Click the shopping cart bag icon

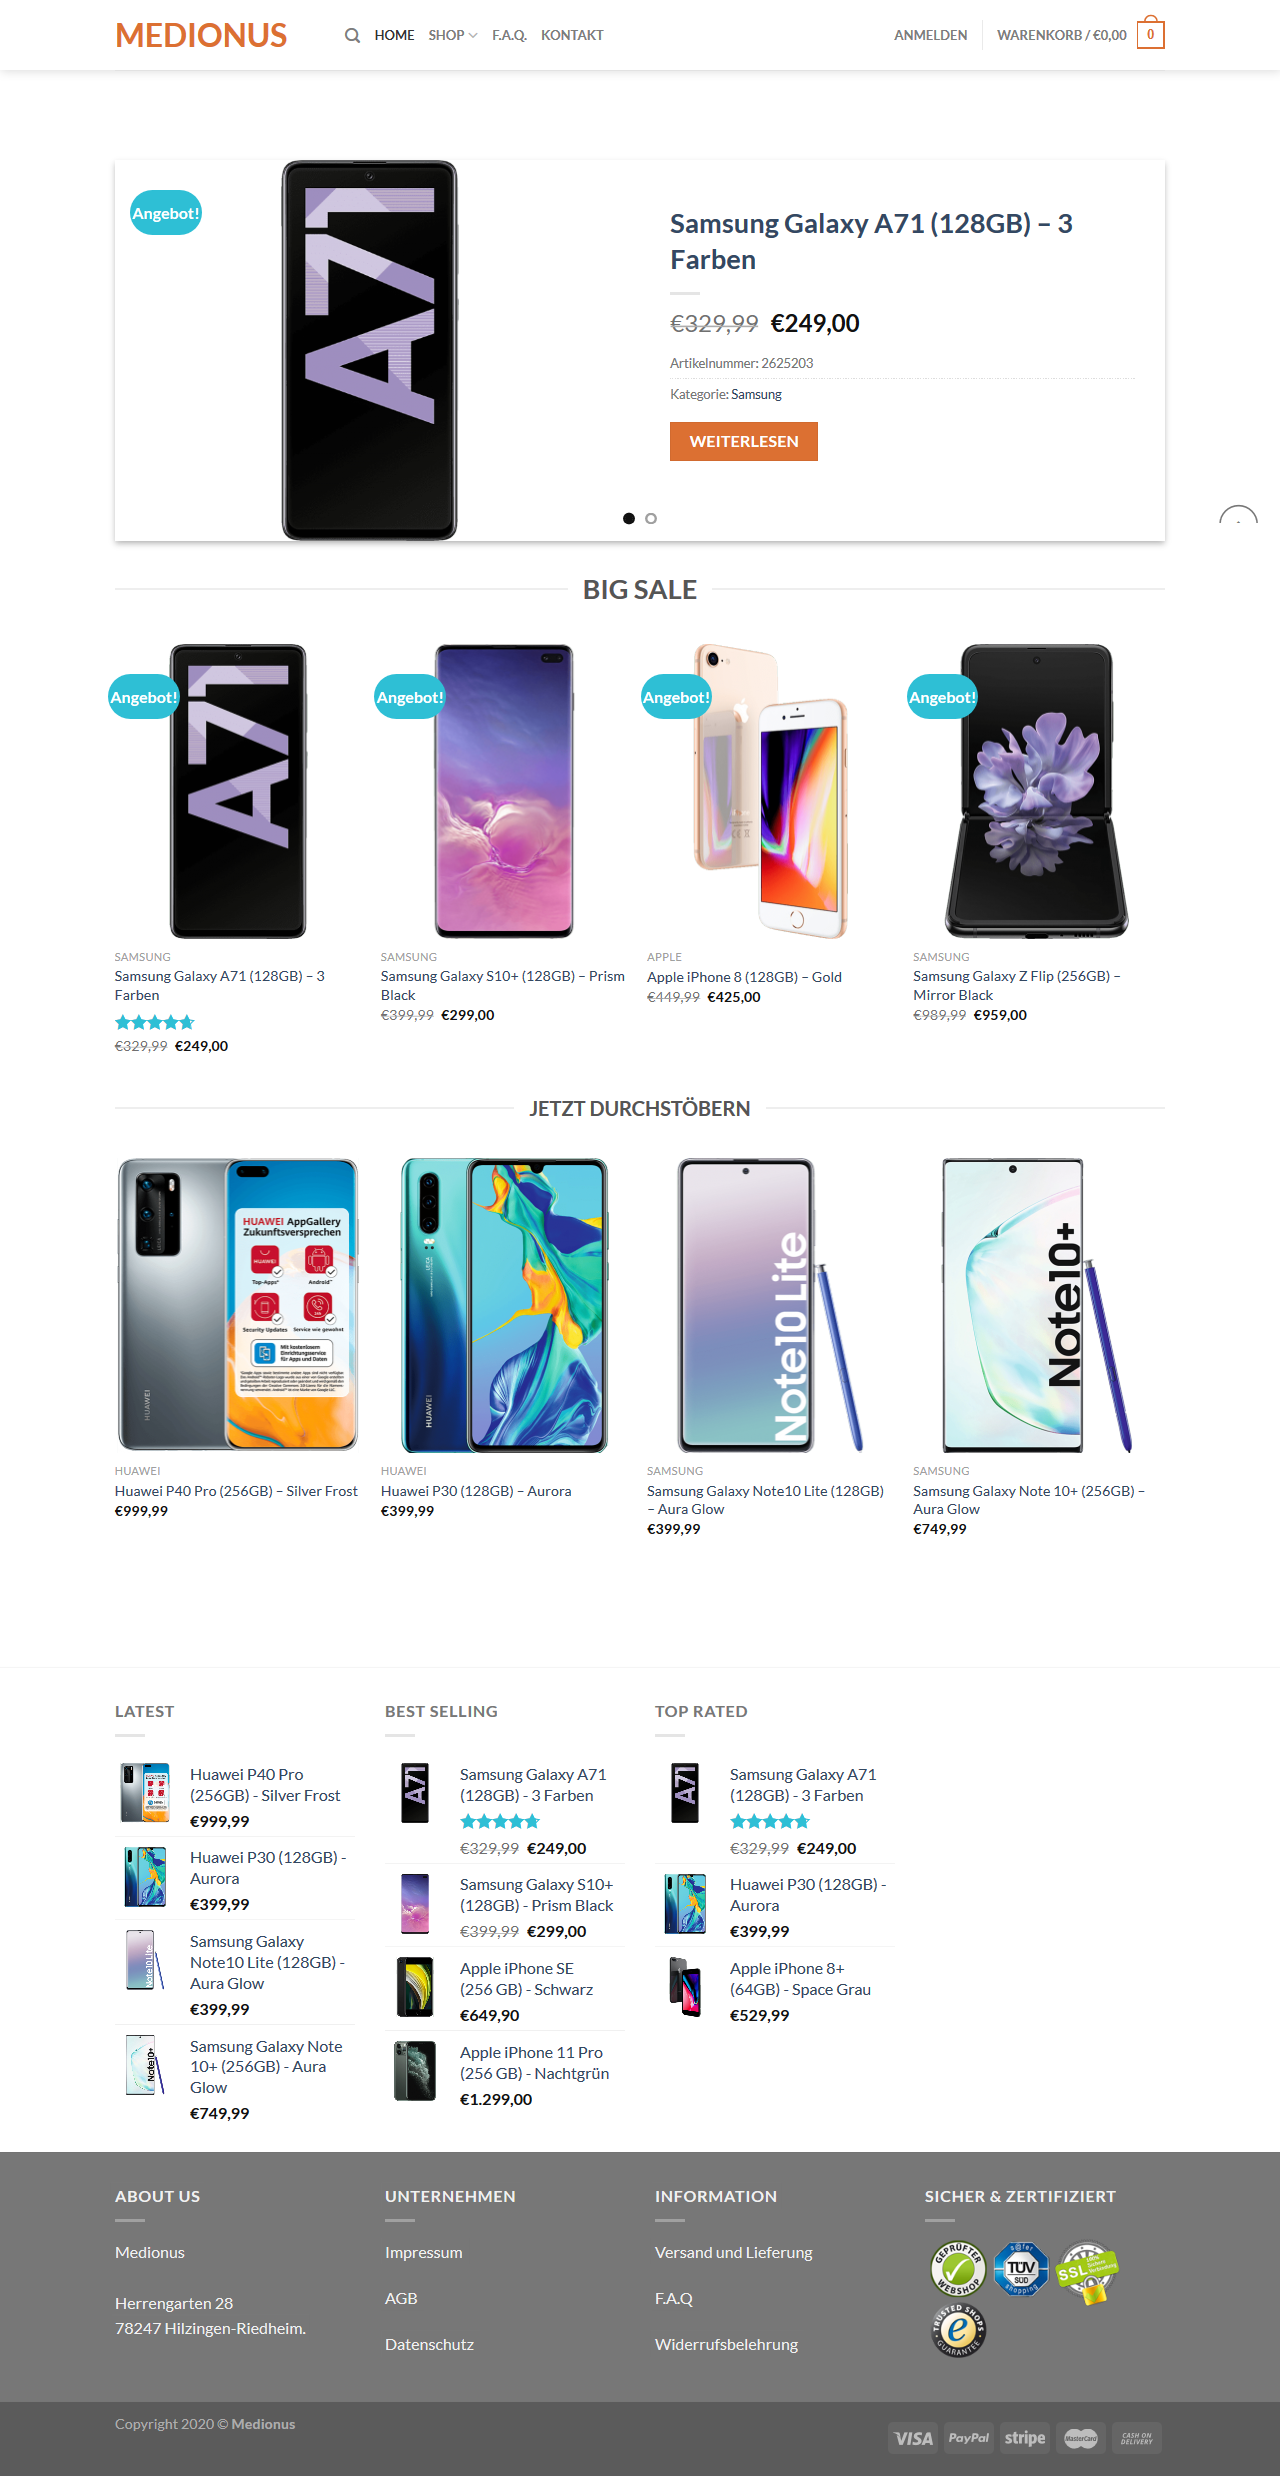(x=1151, y=33)
